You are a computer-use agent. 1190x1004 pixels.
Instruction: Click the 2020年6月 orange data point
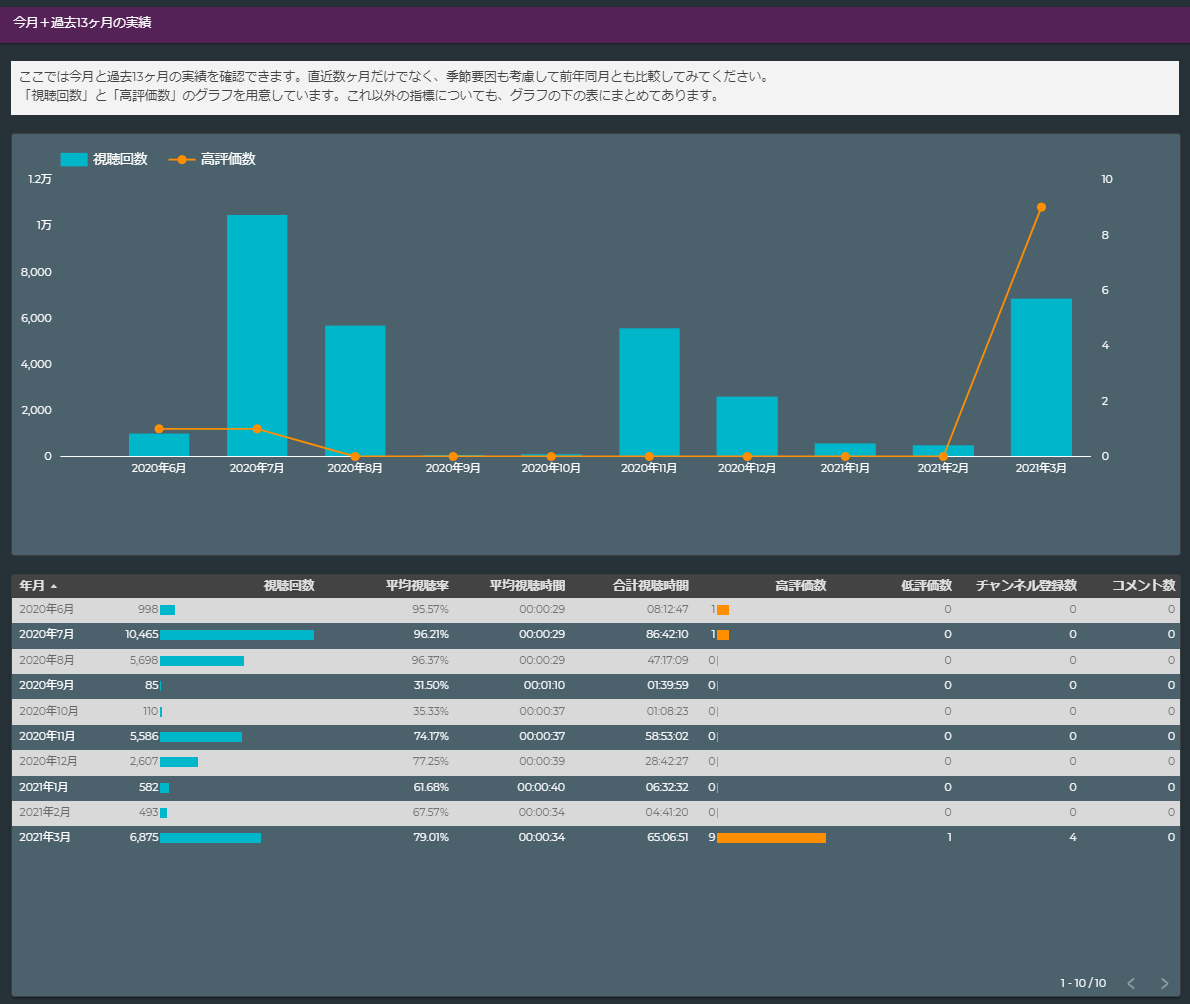pos(159,429)
